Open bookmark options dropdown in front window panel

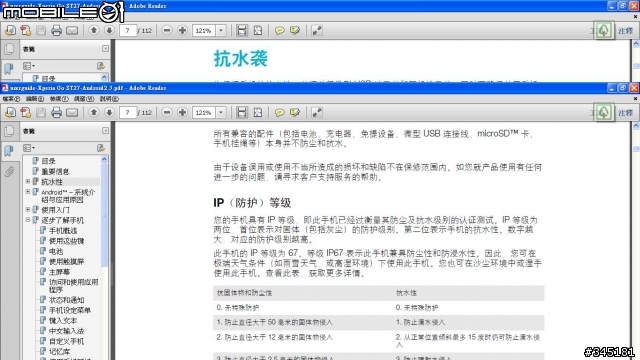tap(29, 148)
